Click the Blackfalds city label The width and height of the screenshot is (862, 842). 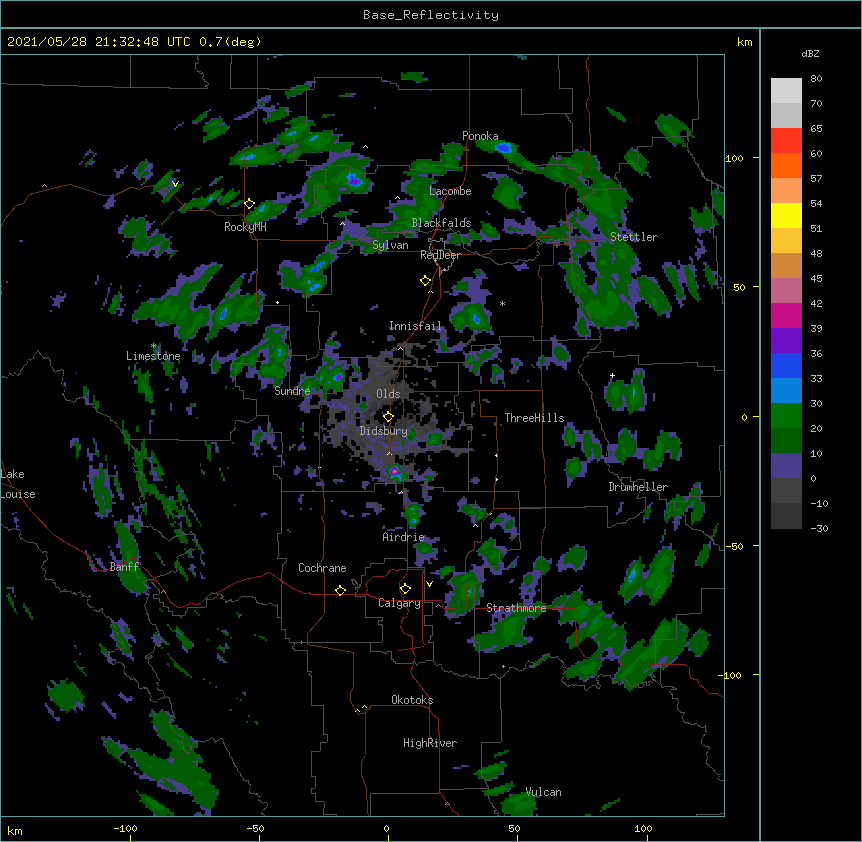(x=441, y=223)
